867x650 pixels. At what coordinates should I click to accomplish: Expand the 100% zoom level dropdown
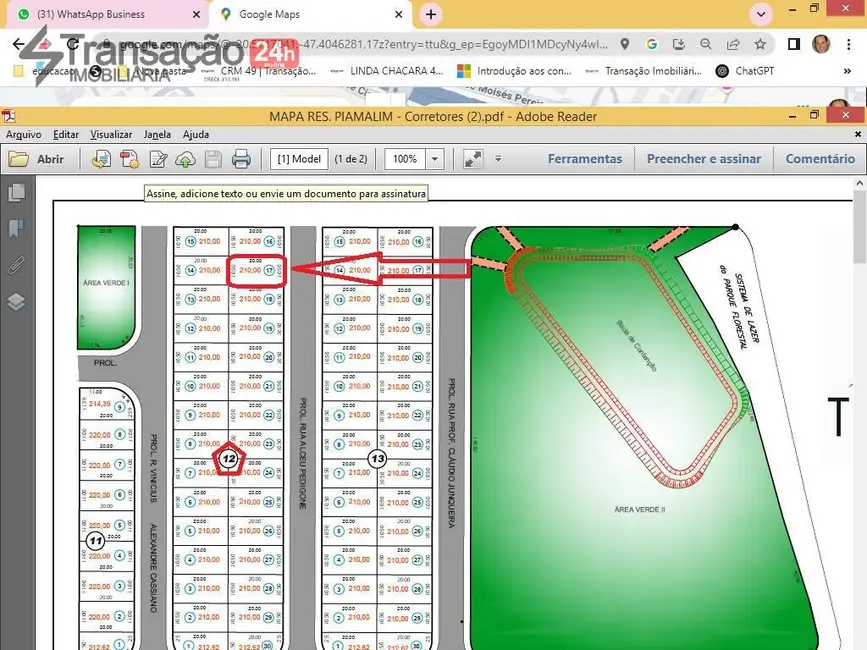[435, 159]
